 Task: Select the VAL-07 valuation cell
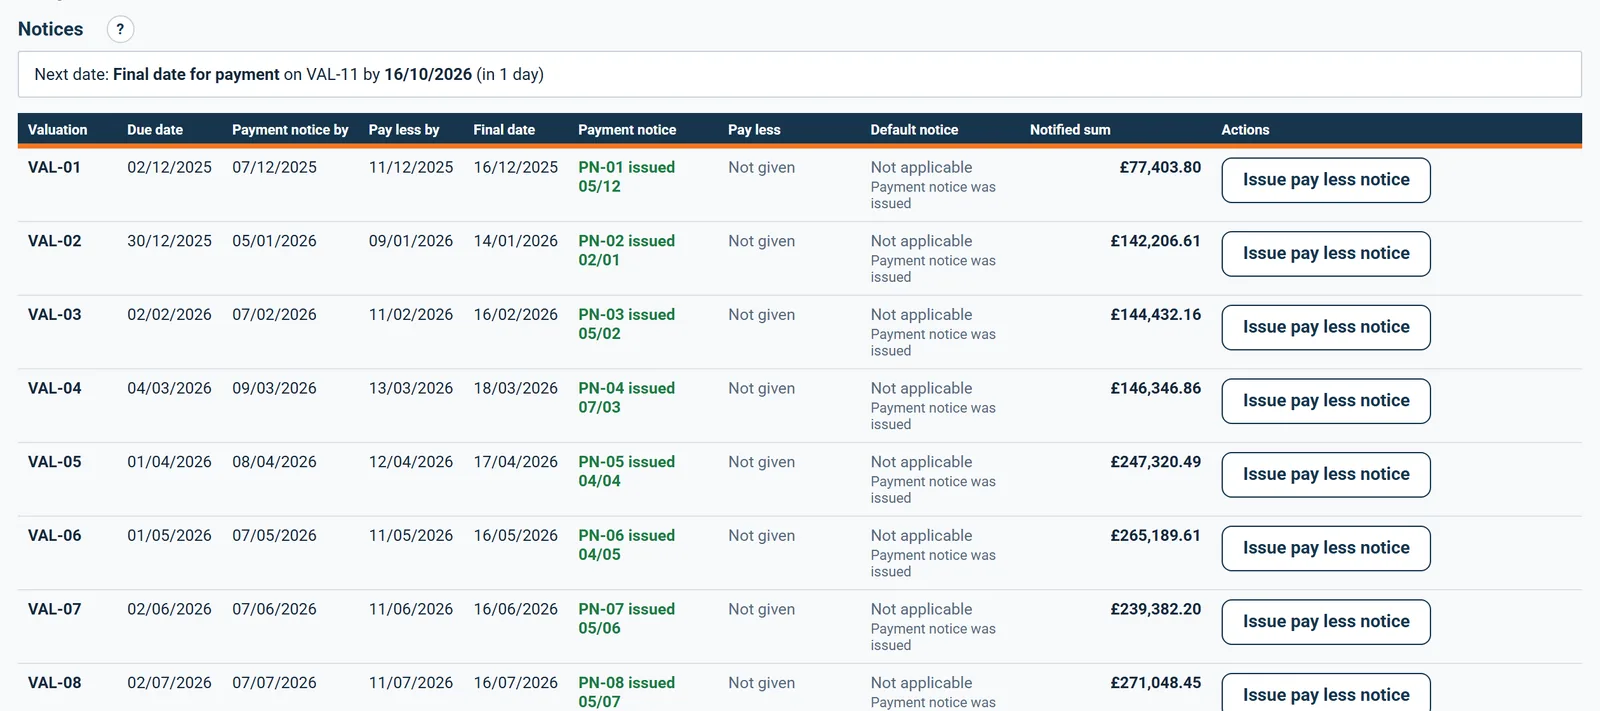[x=54, y=609]
